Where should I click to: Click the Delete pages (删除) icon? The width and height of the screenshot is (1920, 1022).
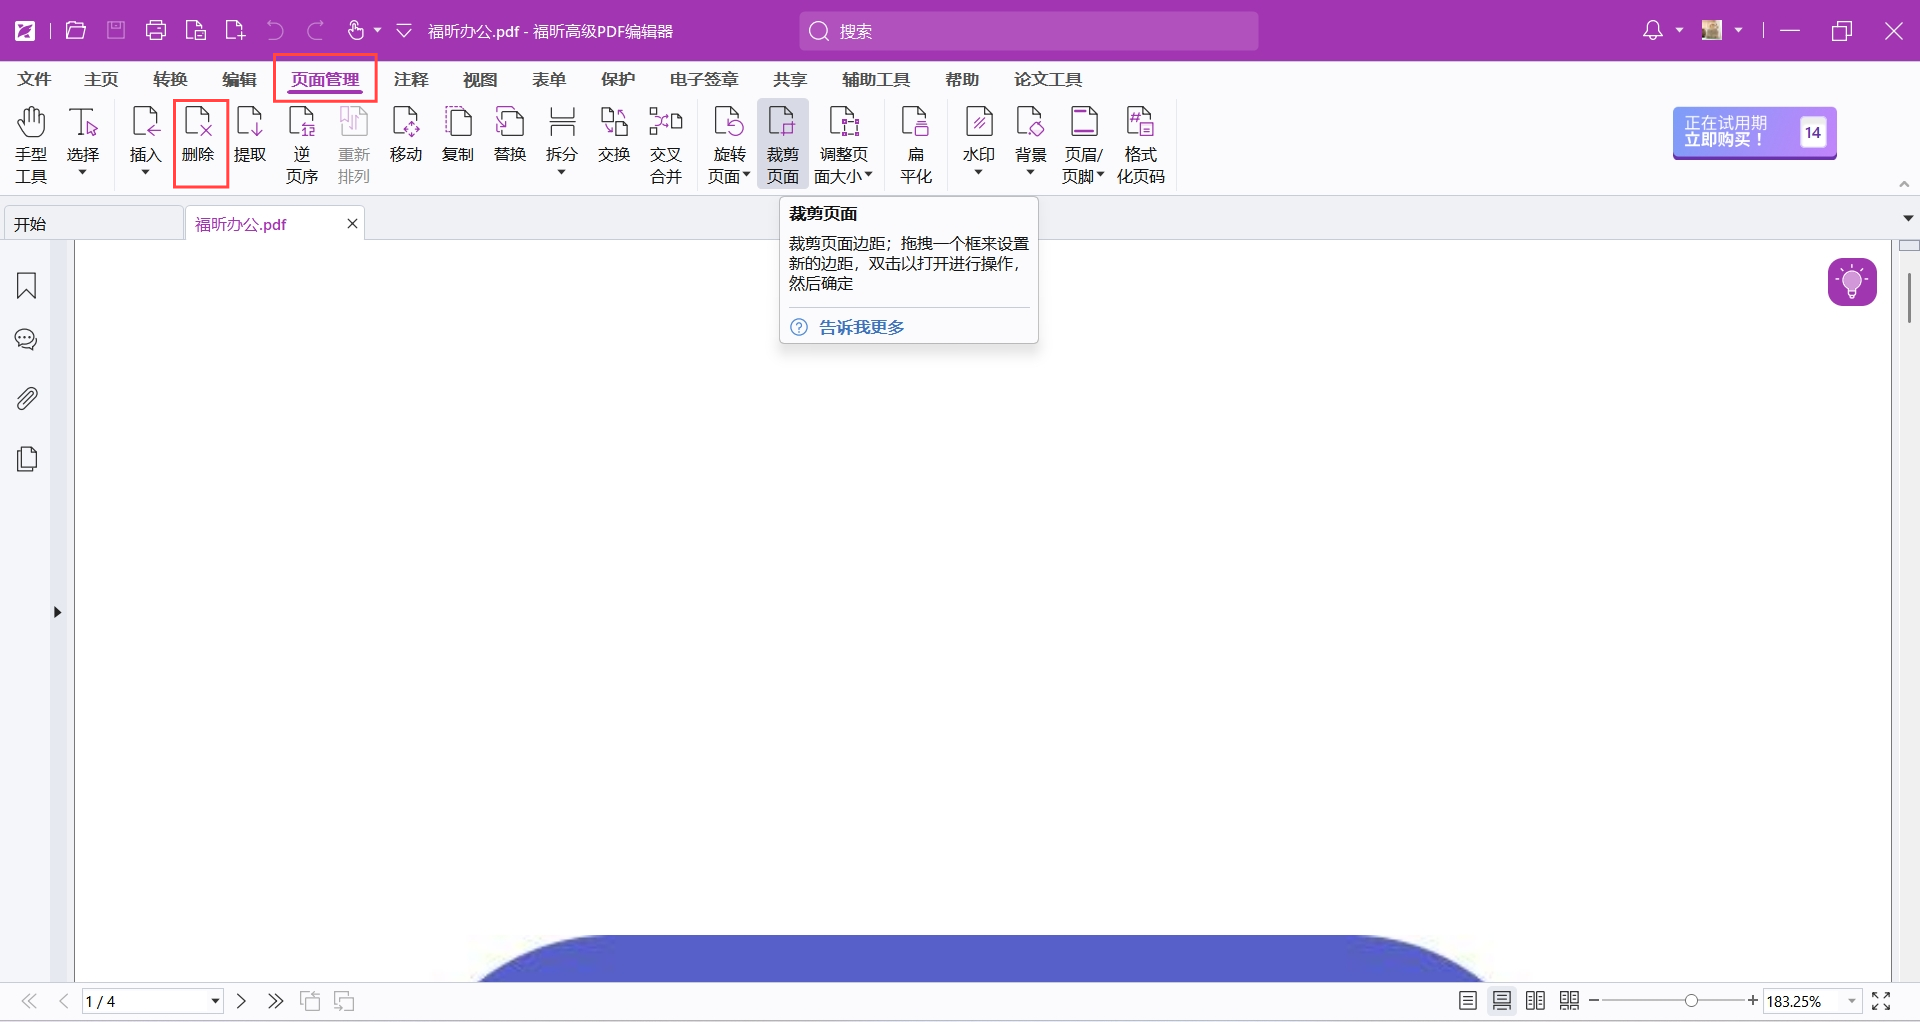[x=198, y=135]
